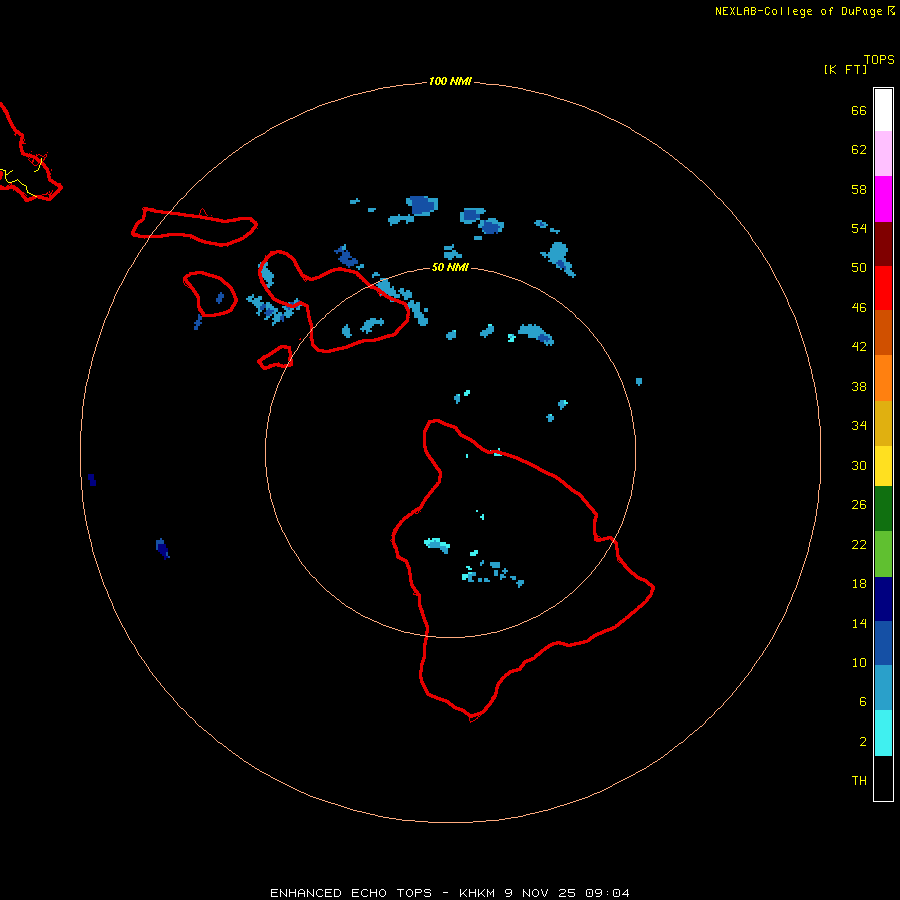Image resolution: width=900 pixels, height=900 pixels.
Task: Select the 6 legend value
Action: tap(862, 702)
